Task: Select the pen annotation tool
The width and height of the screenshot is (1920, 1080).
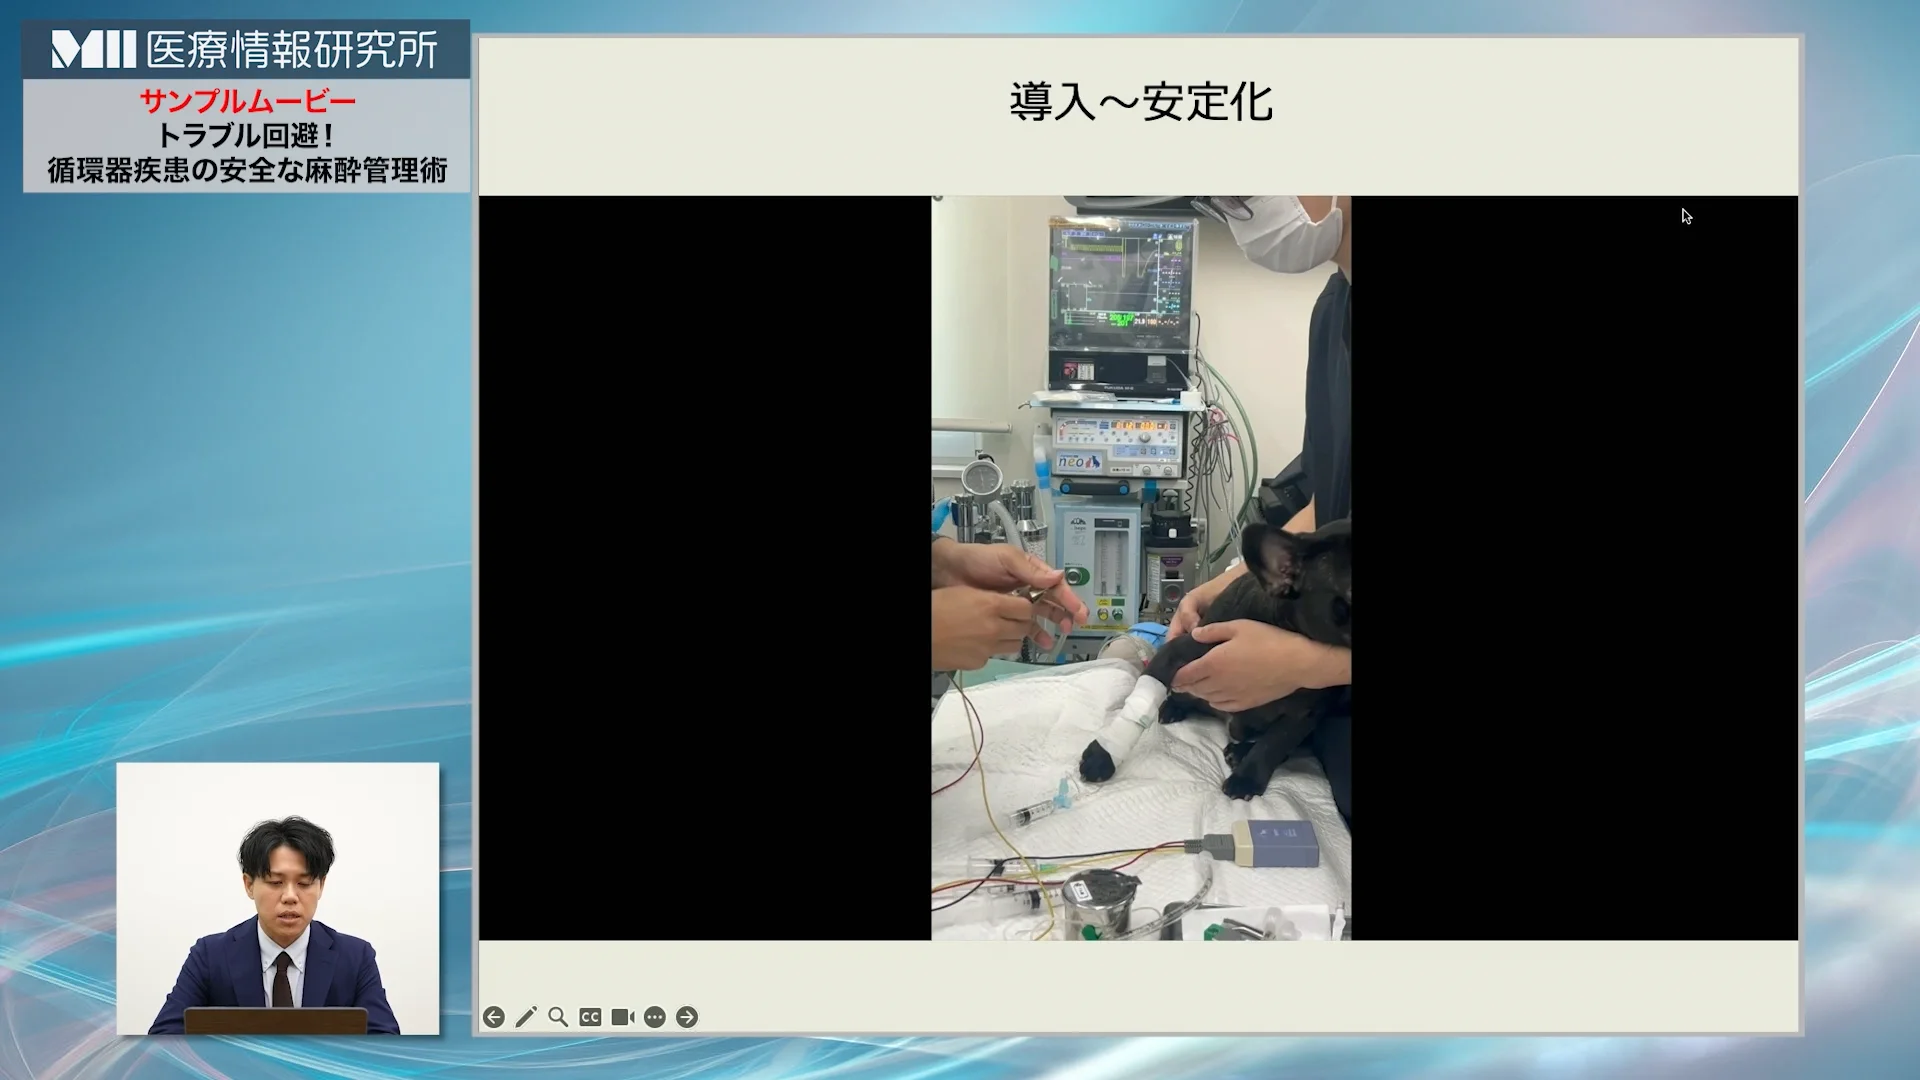Action: coord(526,1017)
